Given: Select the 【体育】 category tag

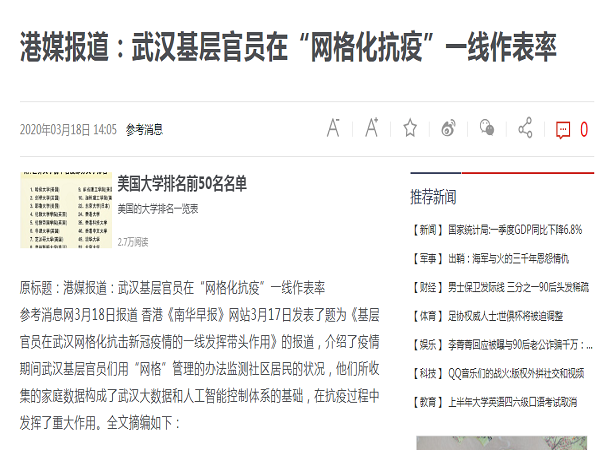Looking at the screenshot, I should click(x=427, y=316).
